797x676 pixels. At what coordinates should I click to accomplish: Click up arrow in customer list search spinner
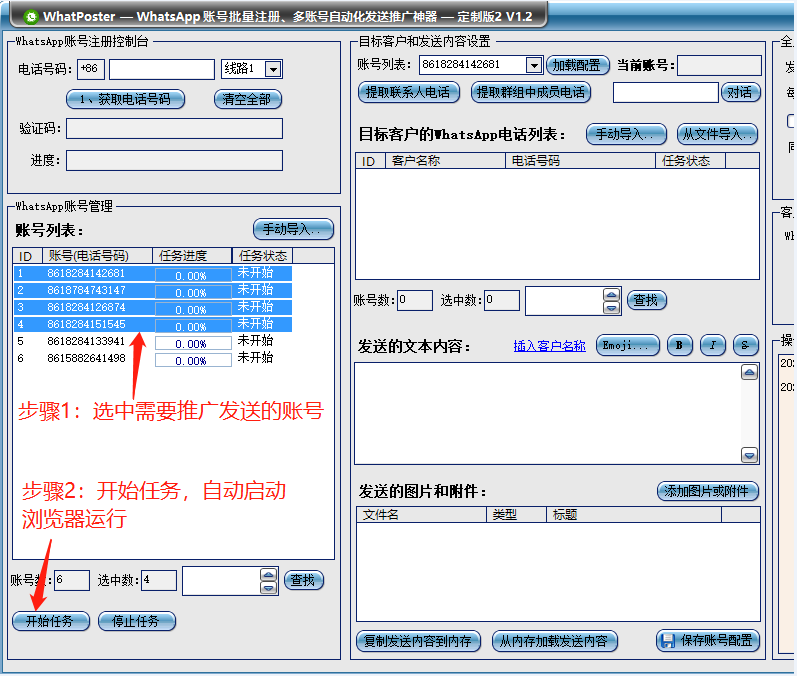[x=611, y=295]
